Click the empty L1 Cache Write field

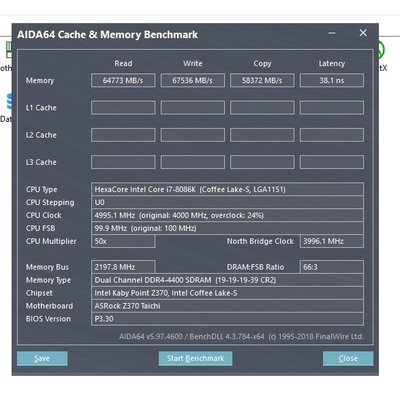(x=193, y=108)
